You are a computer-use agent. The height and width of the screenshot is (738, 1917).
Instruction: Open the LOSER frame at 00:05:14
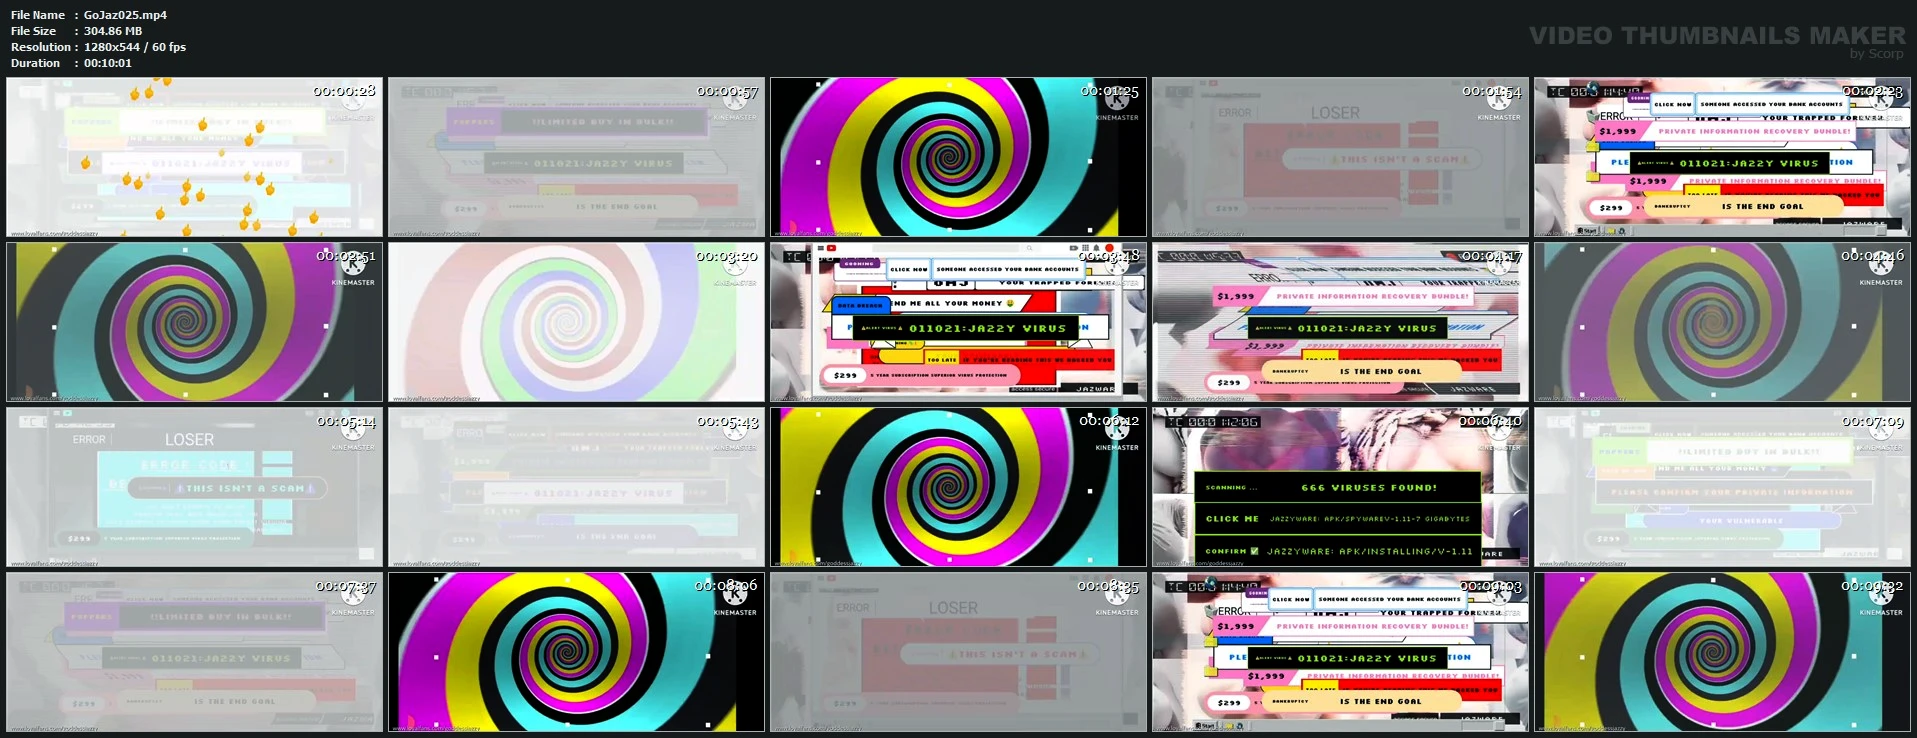click(x=194, y=487)
